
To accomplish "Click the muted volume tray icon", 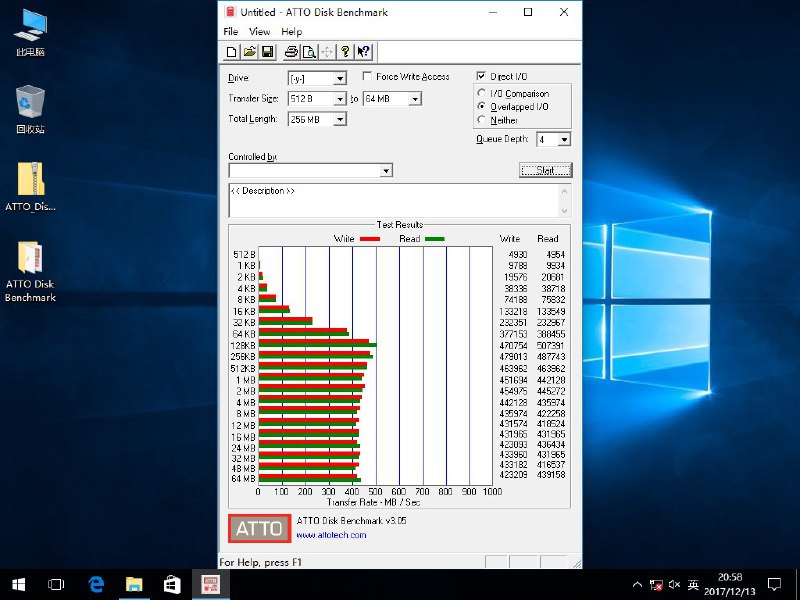I will coord(674,585).
